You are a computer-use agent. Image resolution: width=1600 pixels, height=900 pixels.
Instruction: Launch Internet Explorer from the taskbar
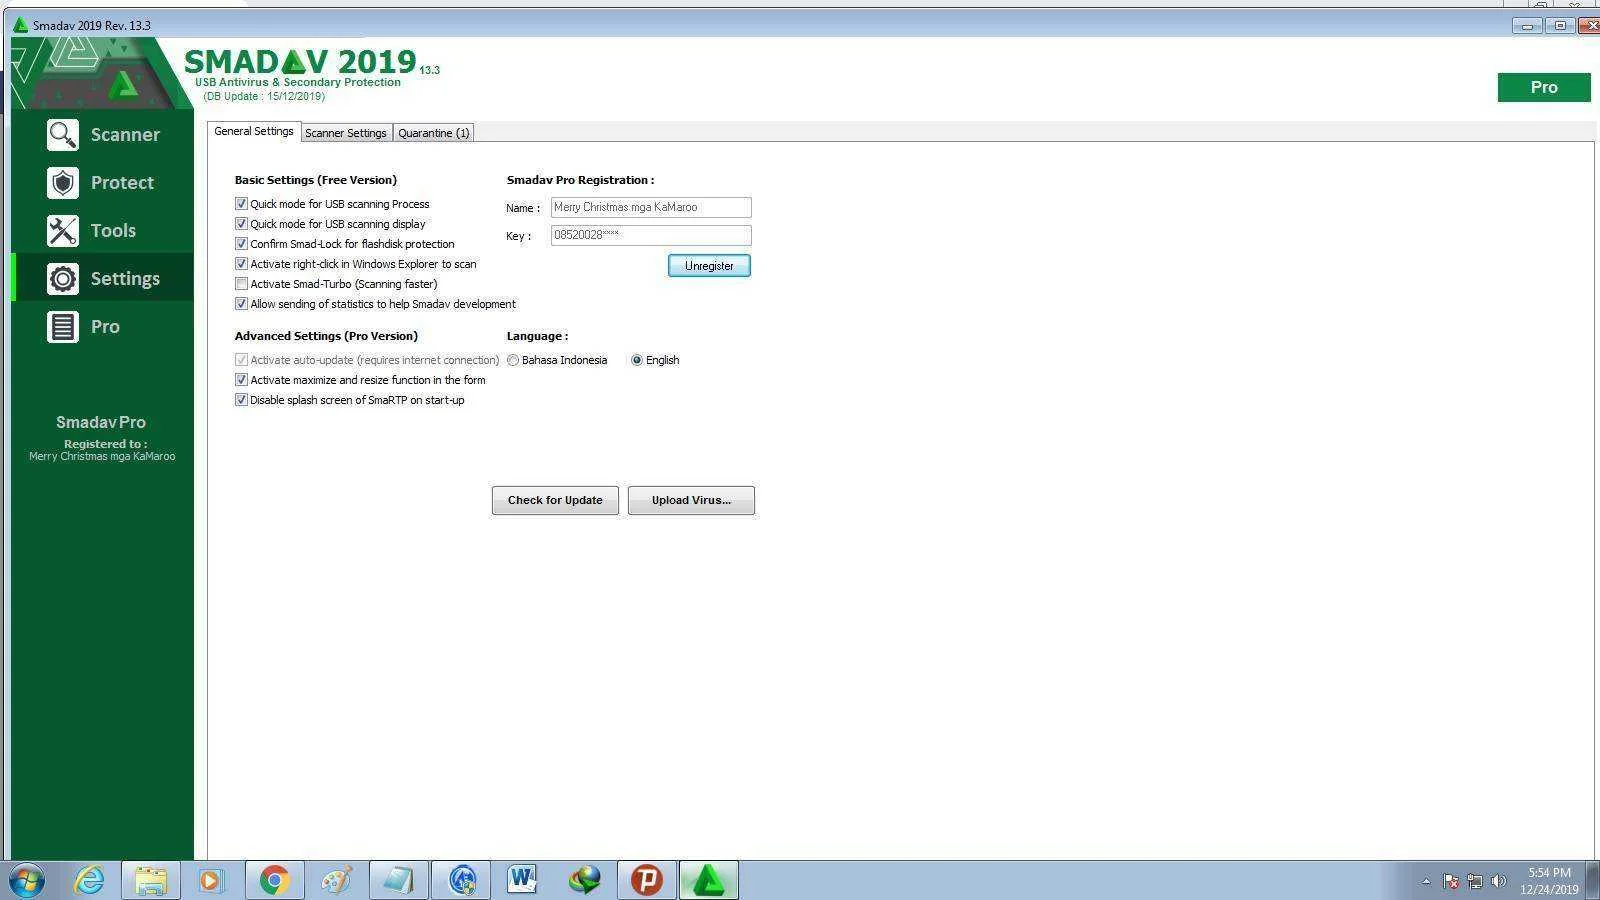(x=90, y=881)
